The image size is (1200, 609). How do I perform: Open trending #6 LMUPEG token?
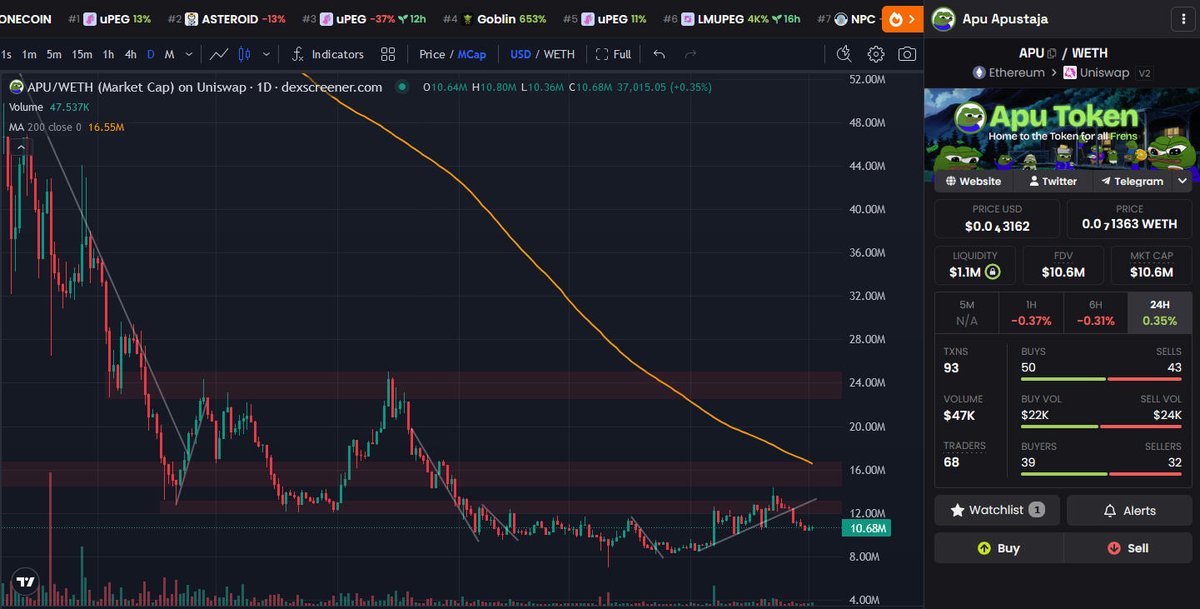tap(732, 19)
